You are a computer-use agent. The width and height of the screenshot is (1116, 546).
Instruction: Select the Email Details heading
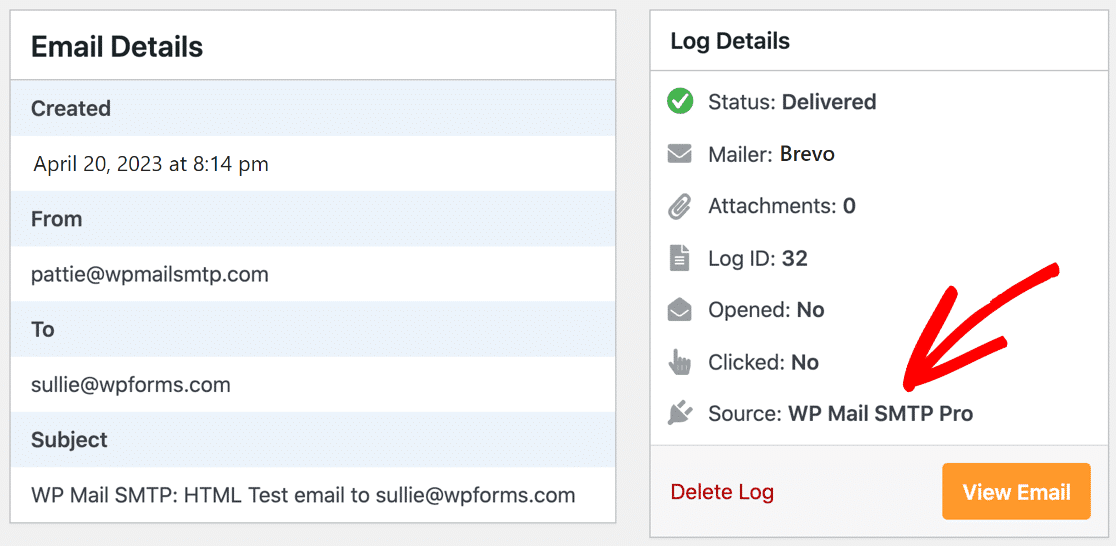[x=117, y=47]
